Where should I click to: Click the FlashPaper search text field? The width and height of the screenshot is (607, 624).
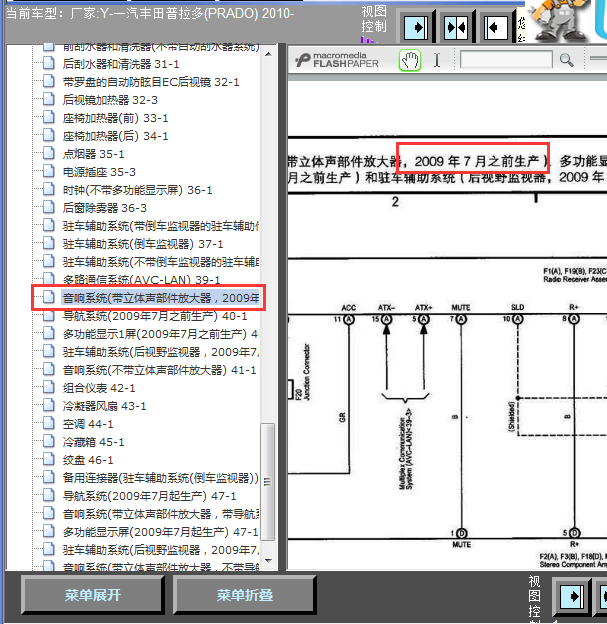click(506, 60)
